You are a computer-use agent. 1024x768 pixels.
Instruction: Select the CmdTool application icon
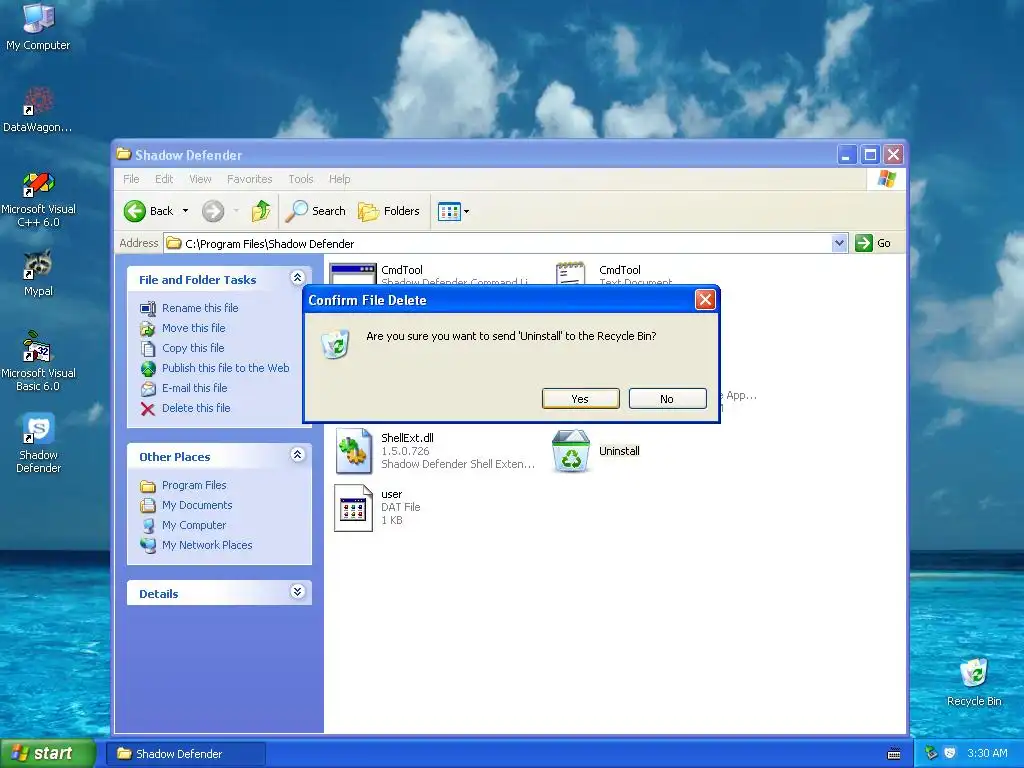pyautogui.click(x=353, y=273)
